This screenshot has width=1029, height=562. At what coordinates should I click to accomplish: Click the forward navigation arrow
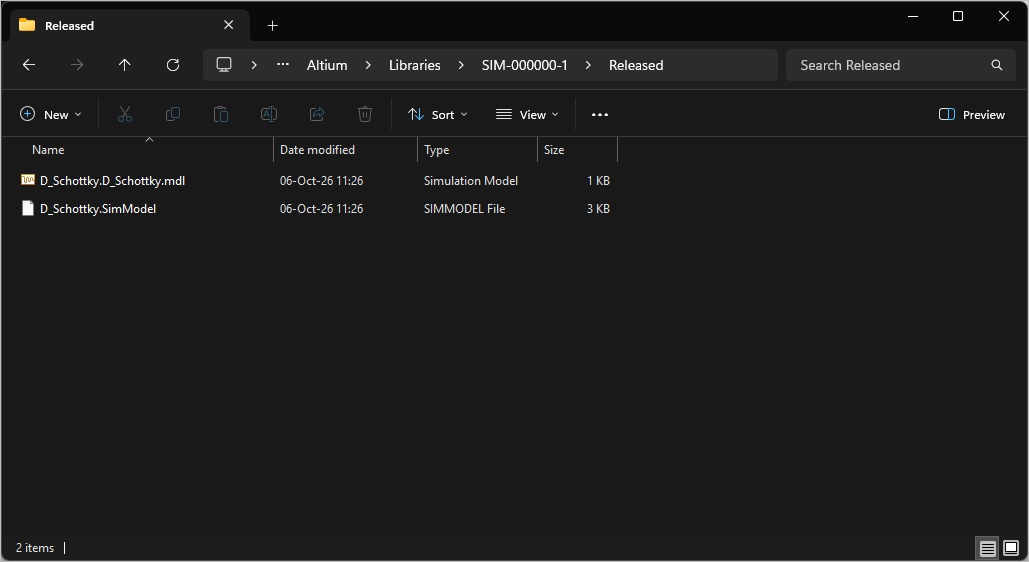coord(77,65)
